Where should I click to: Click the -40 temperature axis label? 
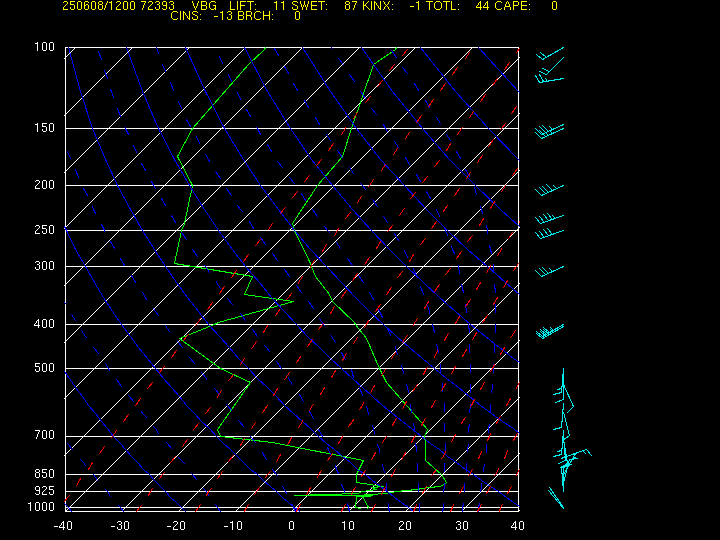[x=63, y=526]
